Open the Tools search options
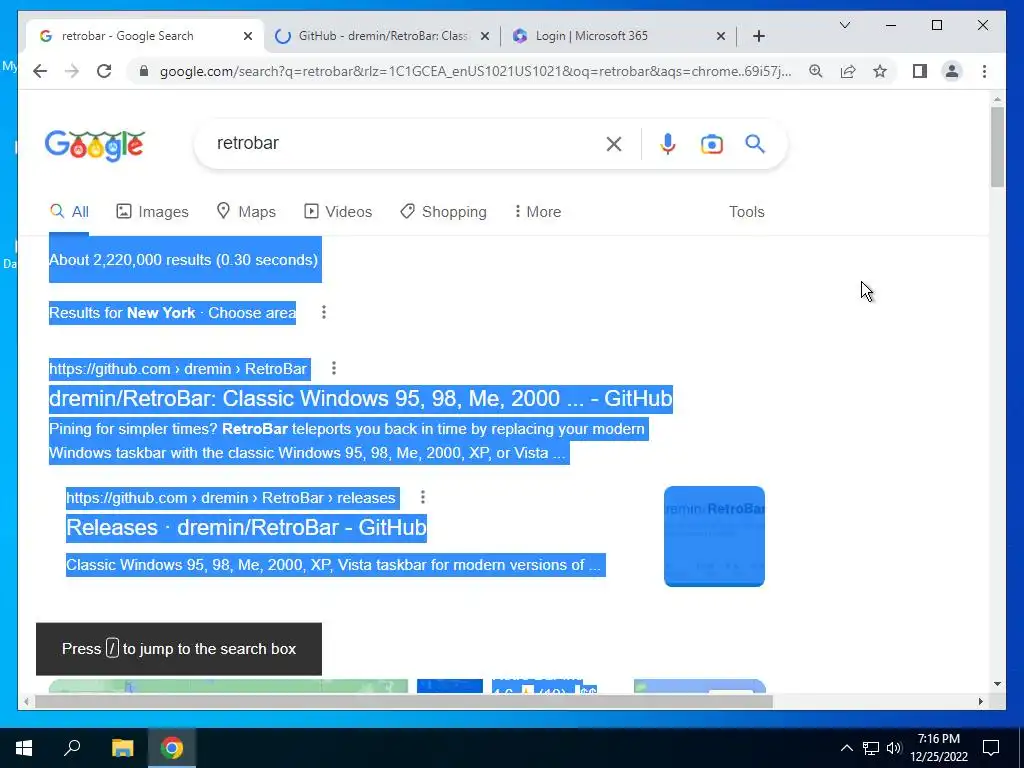Screen dimensions: 1024x768 point(746,212)
